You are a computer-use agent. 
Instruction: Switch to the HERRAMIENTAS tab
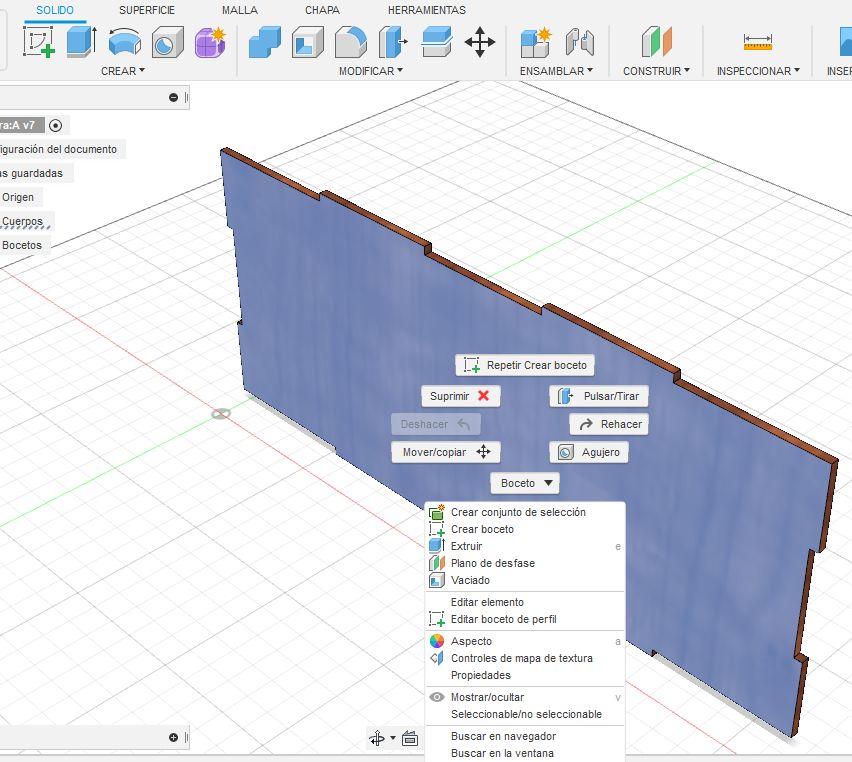(x=427, y=10)
